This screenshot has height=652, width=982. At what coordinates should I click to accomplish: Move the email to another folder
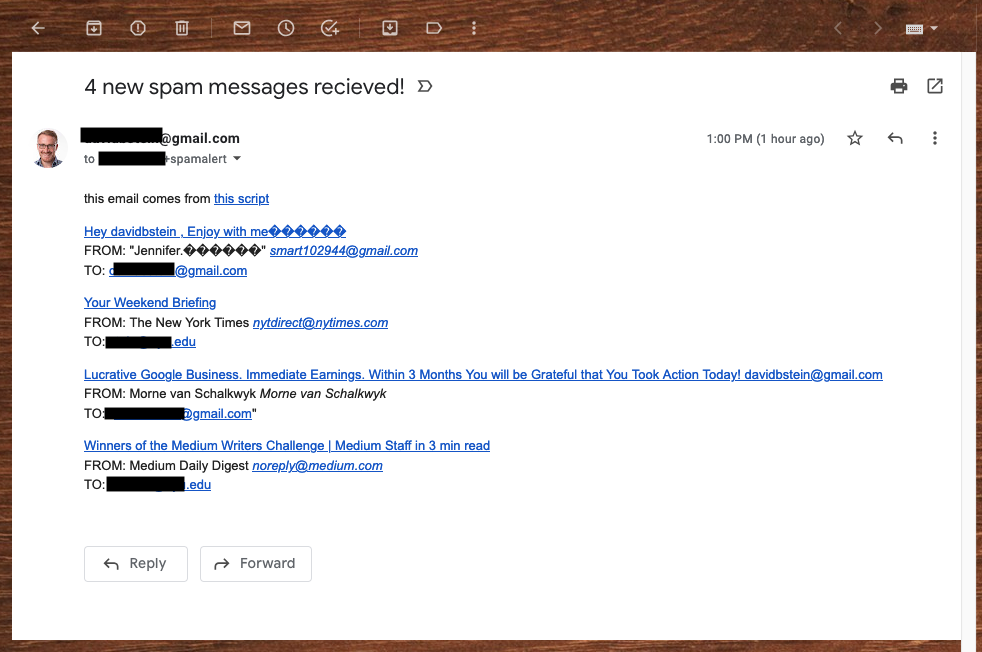[389, 28]
